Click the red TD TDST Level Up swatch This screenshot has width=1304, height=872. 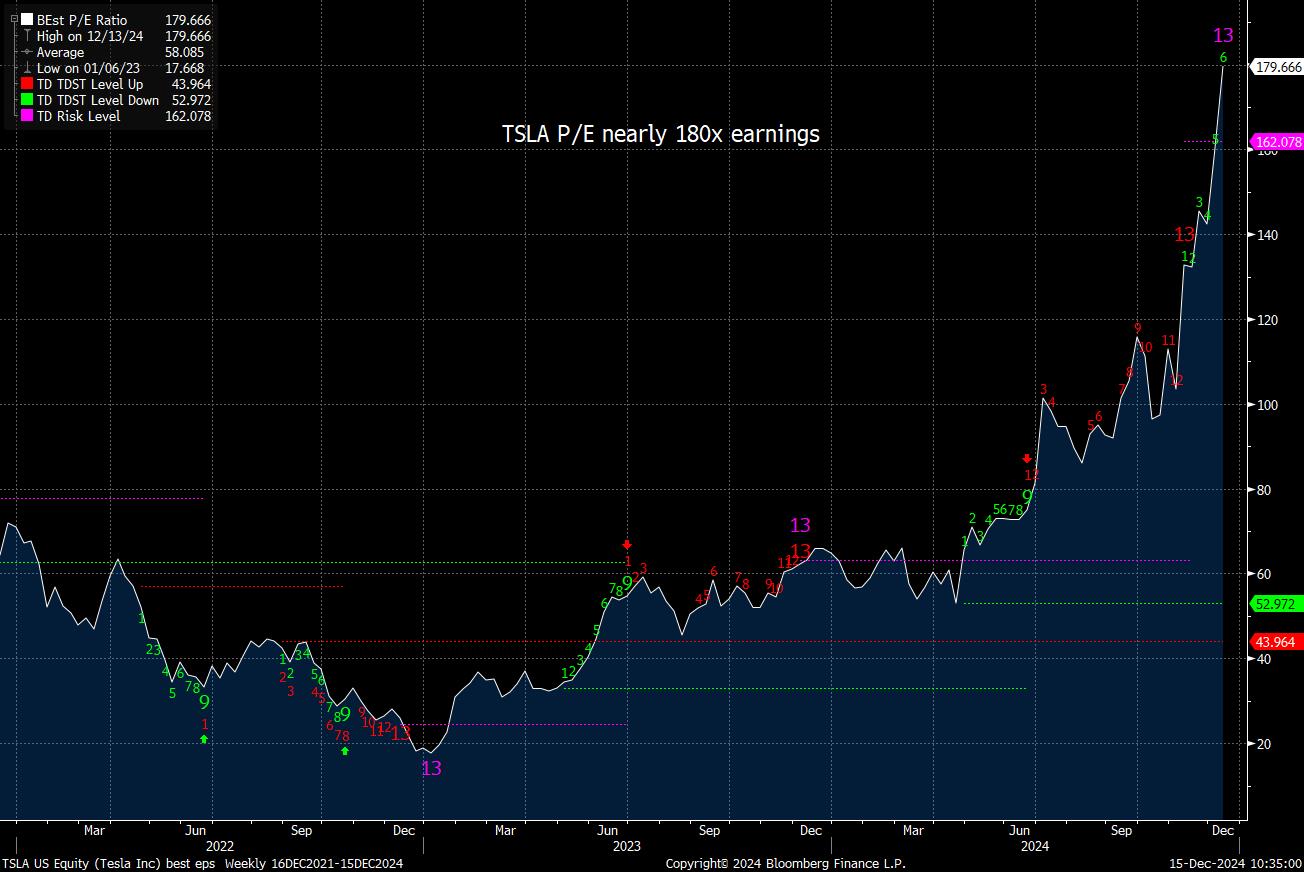(x=27, y=84)
